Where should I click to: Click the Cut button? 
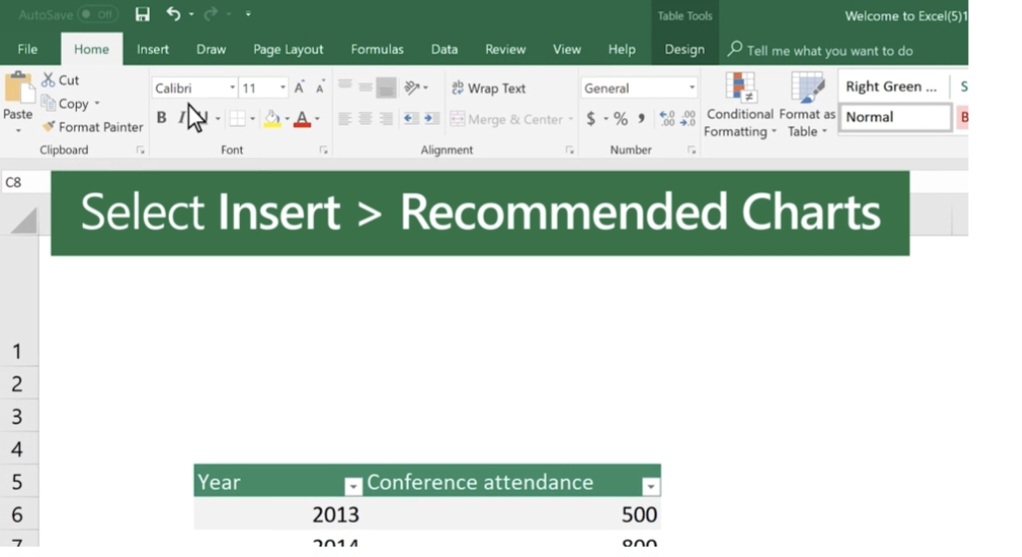point(60,80)
